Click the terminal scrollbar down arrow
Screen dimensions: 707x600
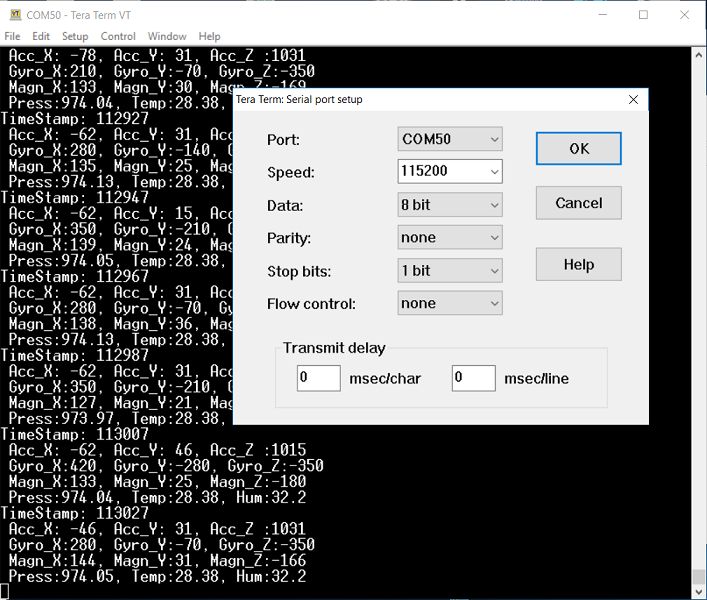click(699, 591)
